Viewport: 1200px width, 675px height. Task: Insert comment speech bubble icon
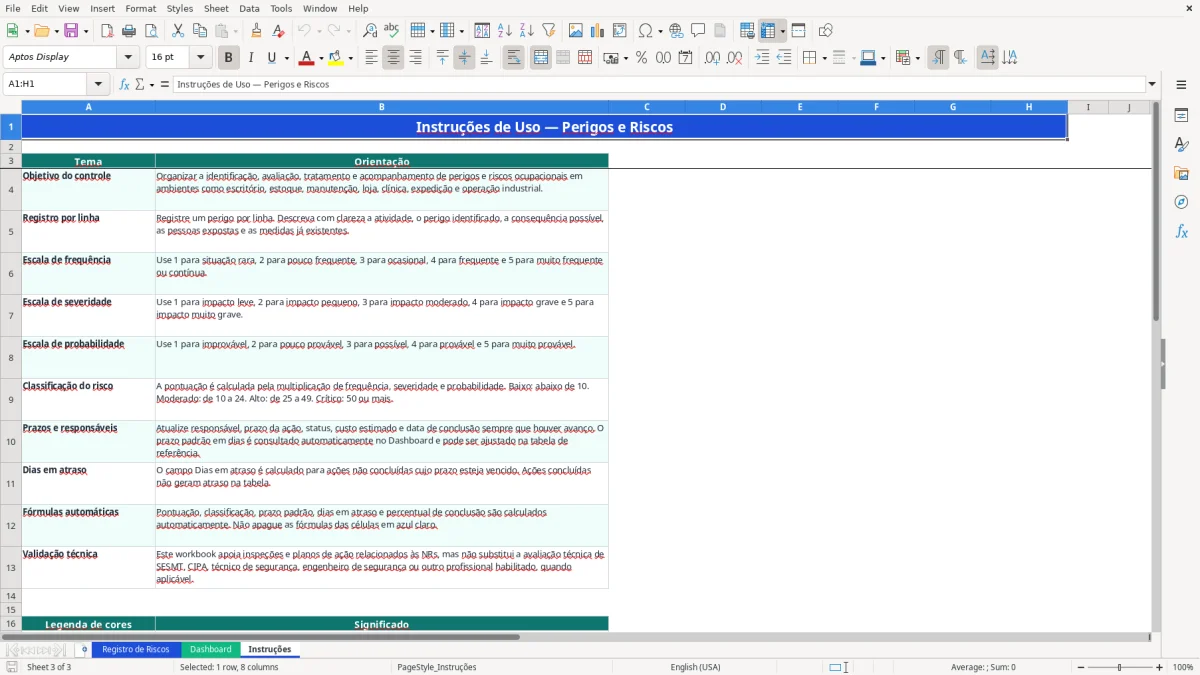pos(698,31)
